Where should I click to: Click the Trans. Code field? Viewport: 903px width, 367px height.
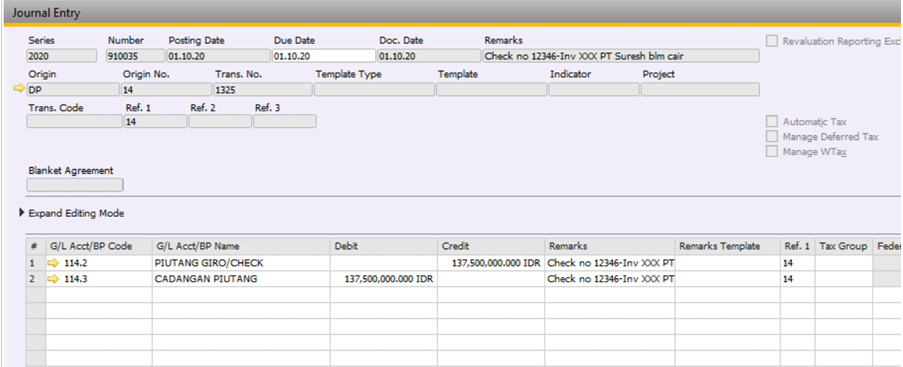[74, 122]
